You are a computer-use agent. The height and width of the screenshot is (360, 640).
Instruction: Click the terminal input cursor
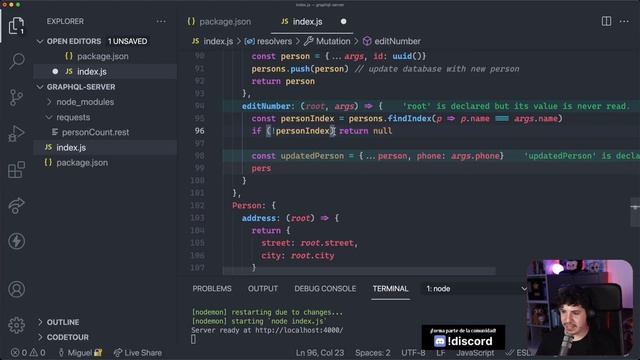pos(193,339)
